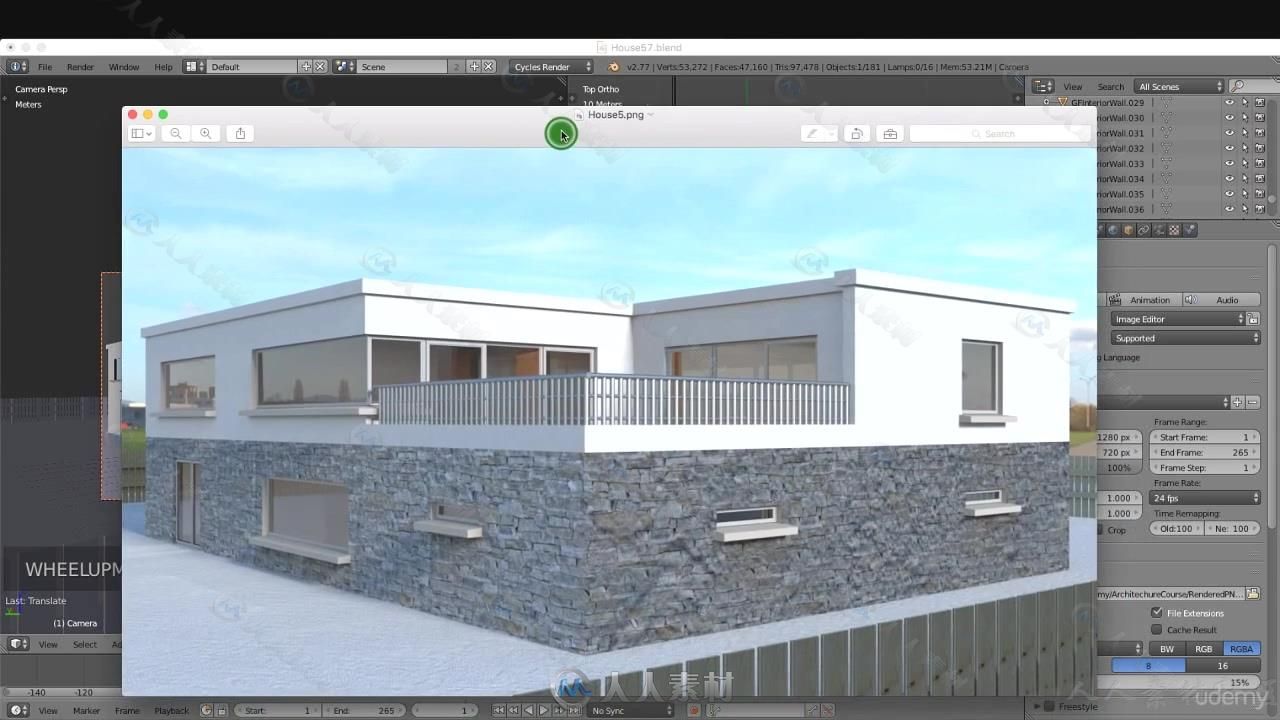The width and height of the screenshot is (1280, 720).
Task: Expand the GFInteriorWall.029 tree item
Action: [1047, 103]
